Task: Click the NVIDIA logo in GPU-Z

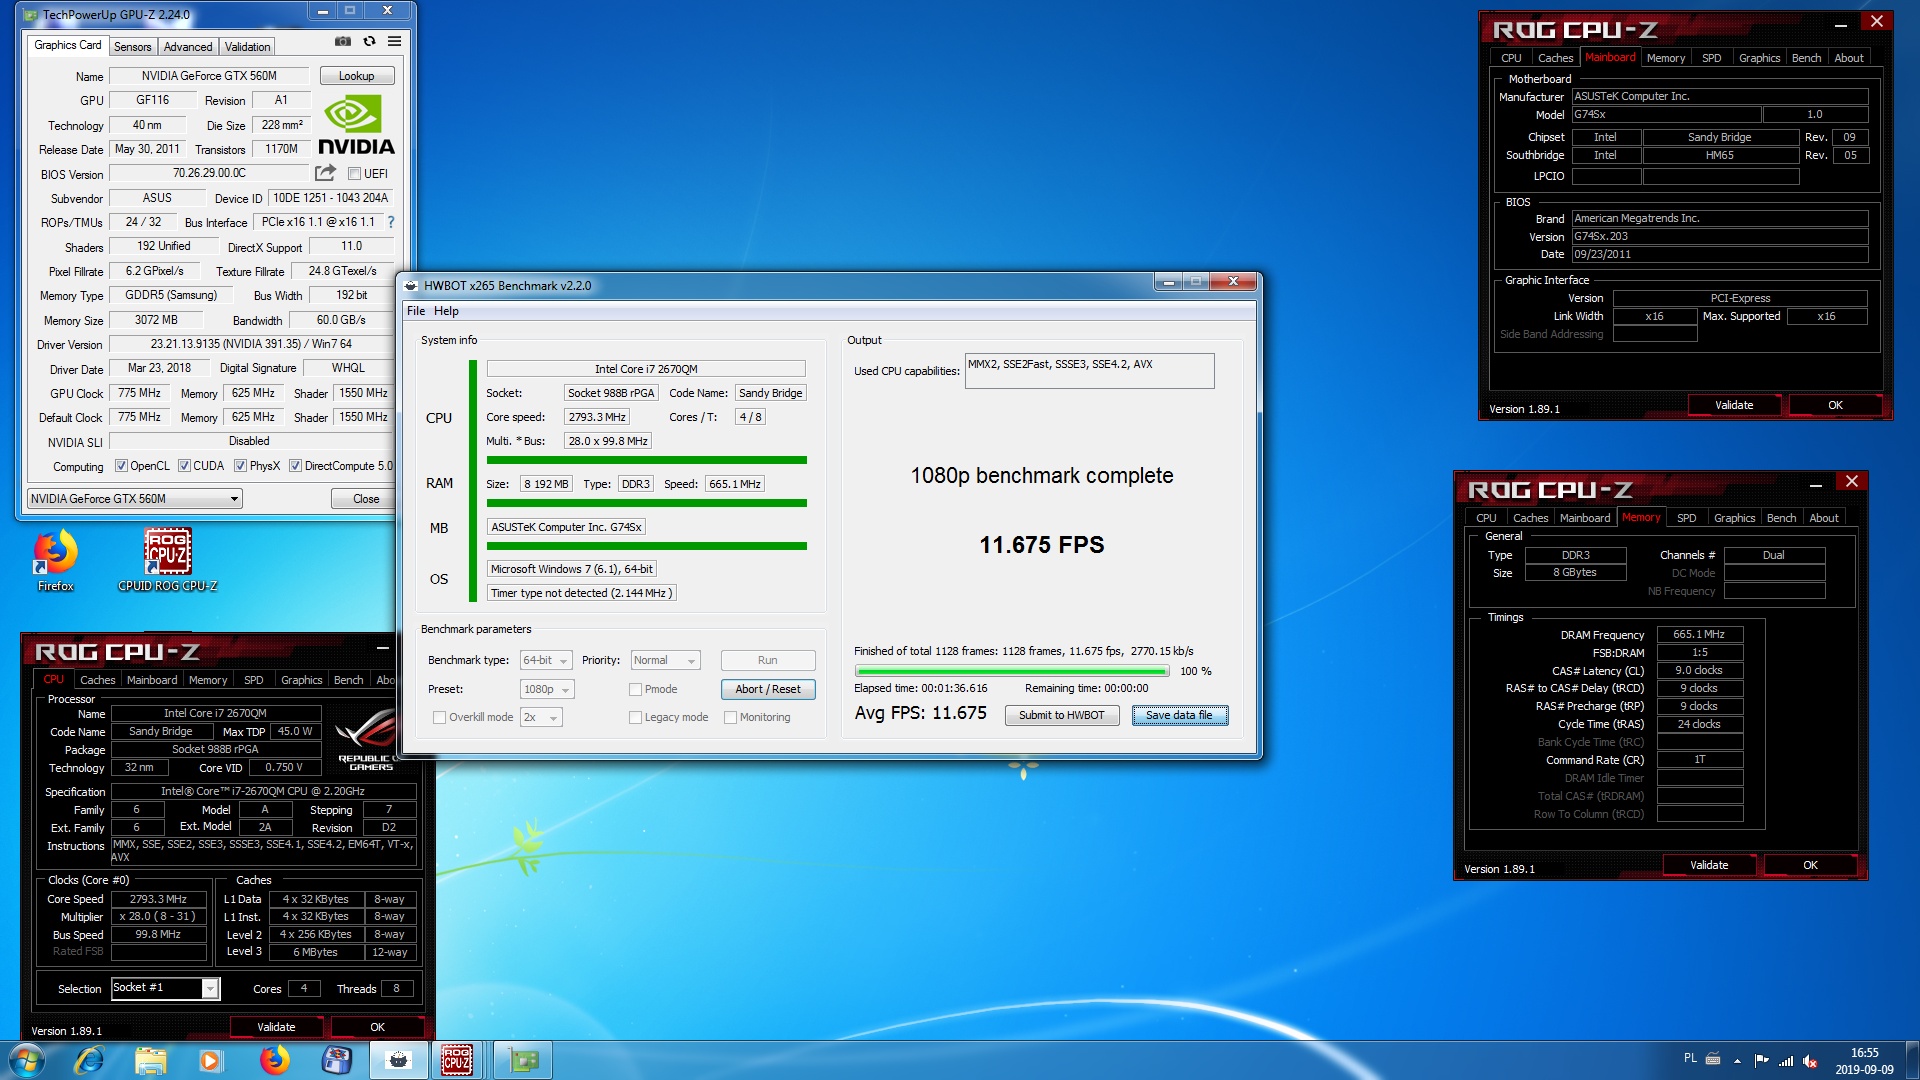Action: pos(356,125)
